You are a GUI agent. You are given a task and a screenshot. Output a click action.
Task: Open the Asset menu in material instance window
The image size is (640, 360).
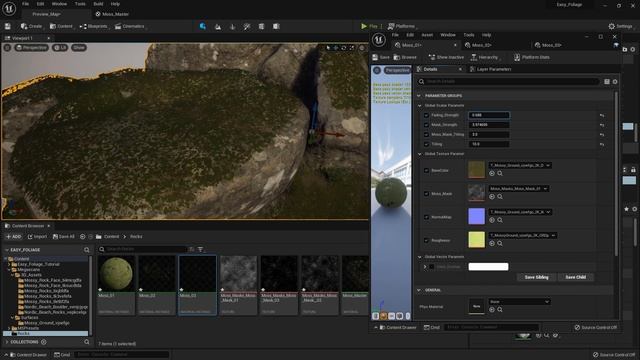[x=427, y=35]
